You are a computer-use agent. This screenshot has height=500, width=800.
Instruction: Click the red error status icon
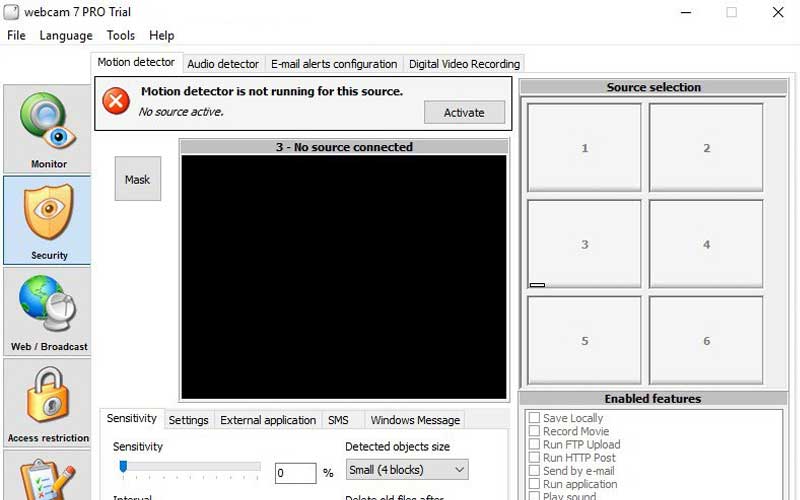click(116, 101)
